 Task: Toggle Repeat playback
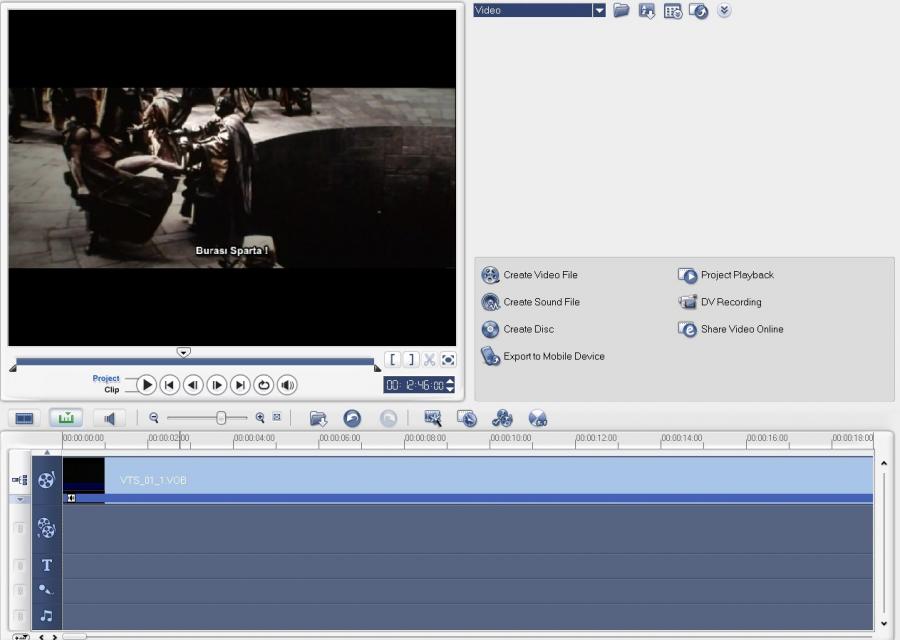263,385
